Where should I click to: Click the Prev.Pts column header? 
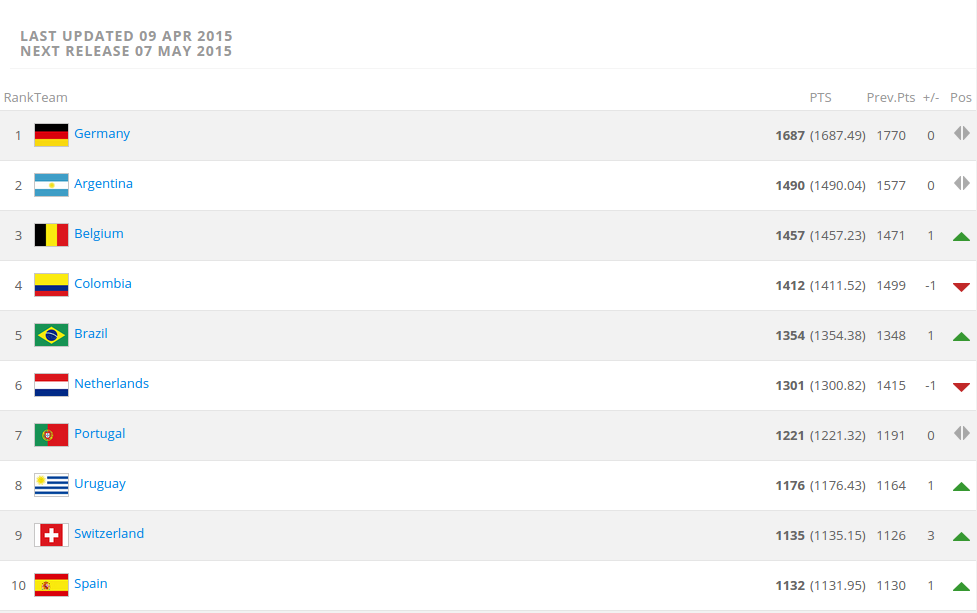[x=890, y=98]
